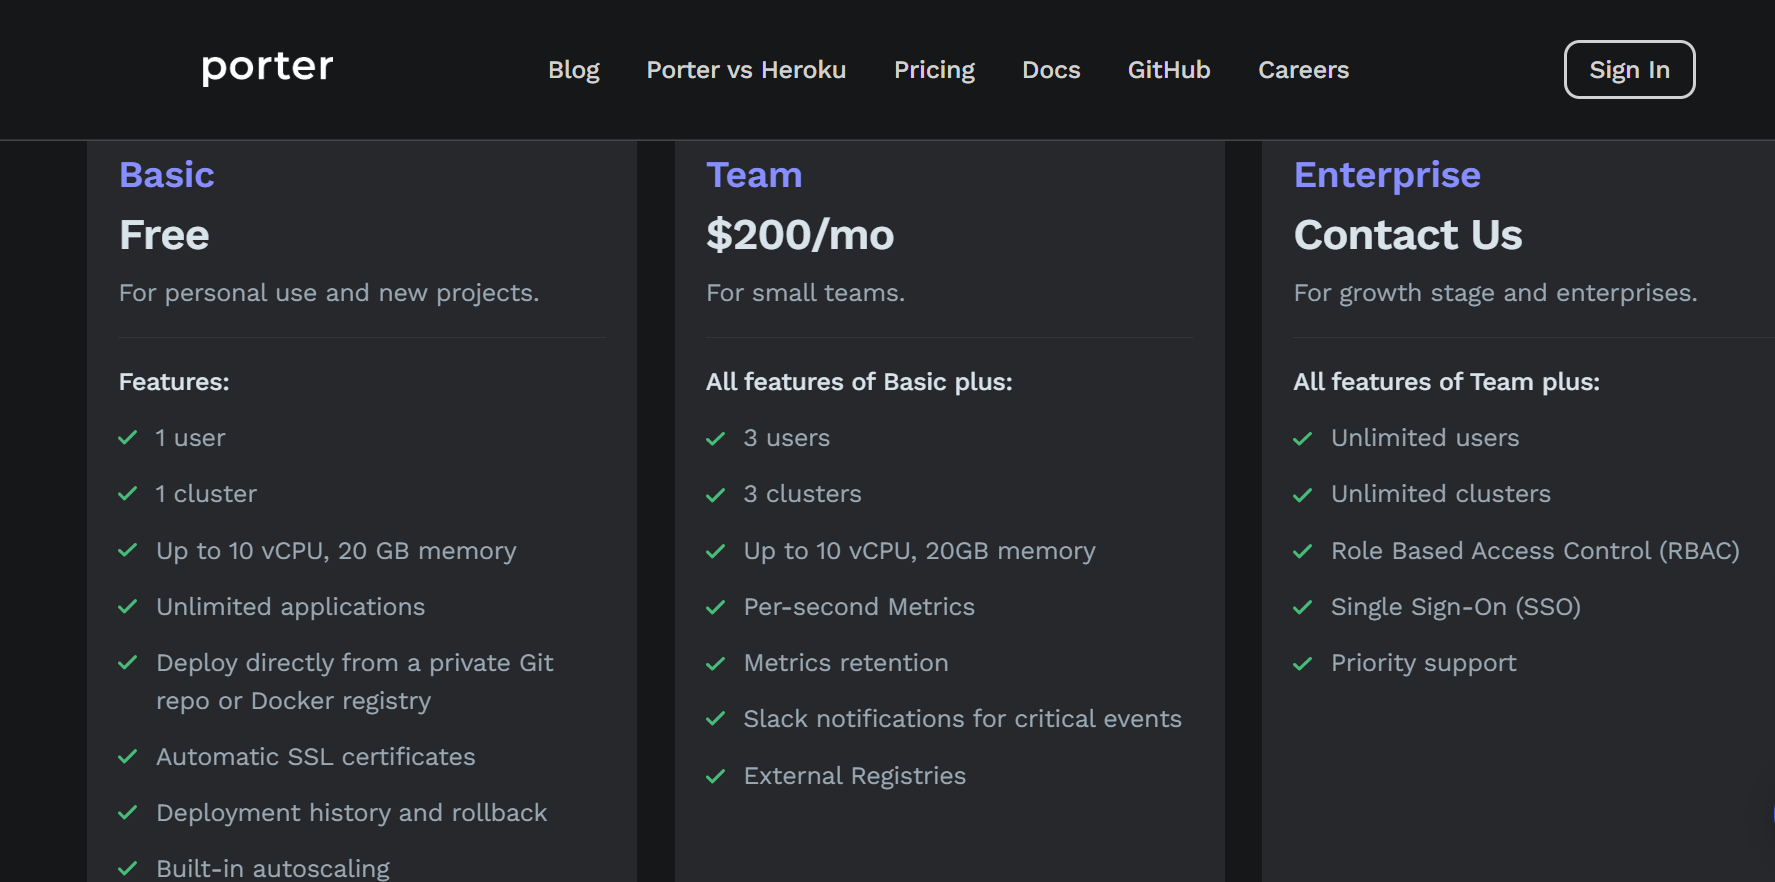Click the 'Features:' label

pos(174,382)
